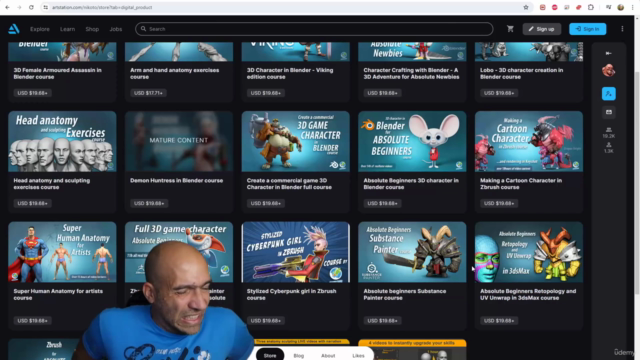640x360 pixels.
Task: Click the Sign up button
Action: (542, 29)
